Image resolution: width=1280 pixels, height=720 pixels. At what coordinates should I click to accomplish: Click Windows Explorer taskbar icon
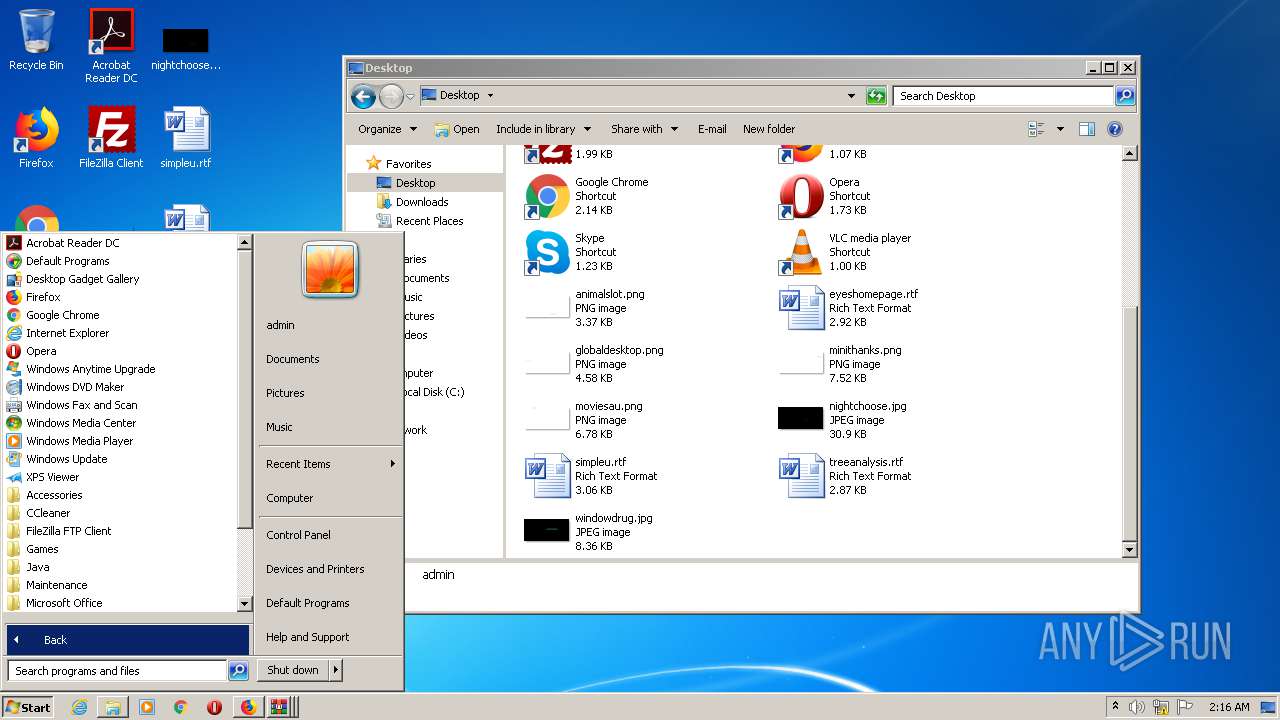113,707
